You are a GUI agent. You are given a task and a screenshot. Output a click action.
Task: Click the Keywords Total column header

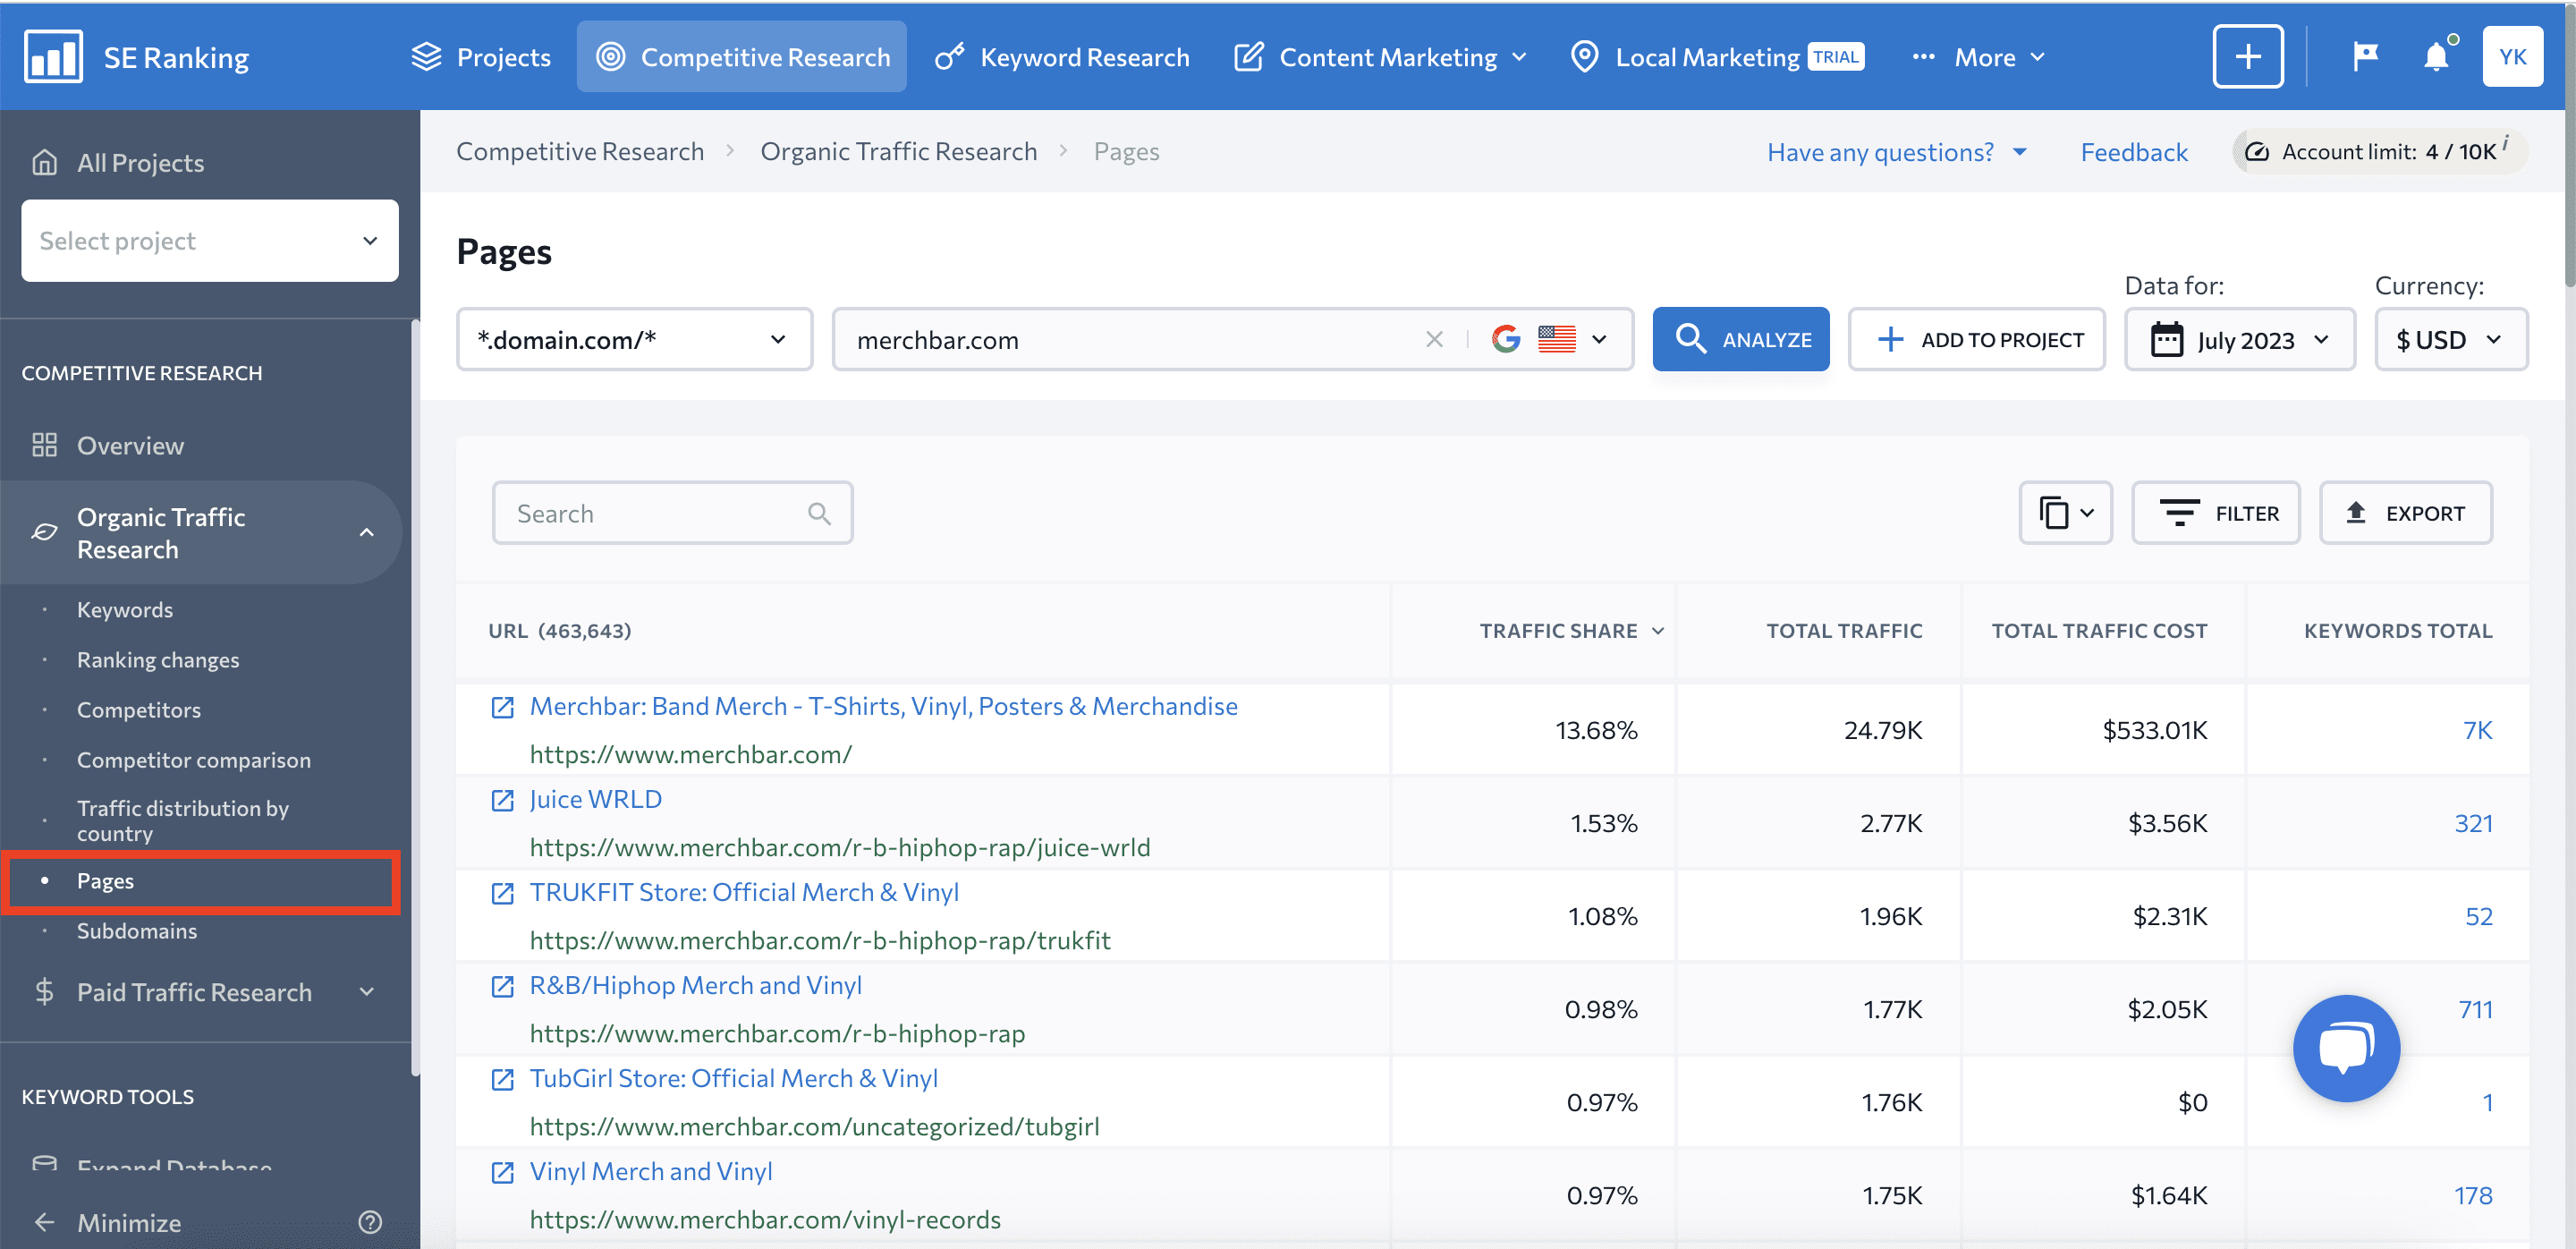click(2398, 630)
